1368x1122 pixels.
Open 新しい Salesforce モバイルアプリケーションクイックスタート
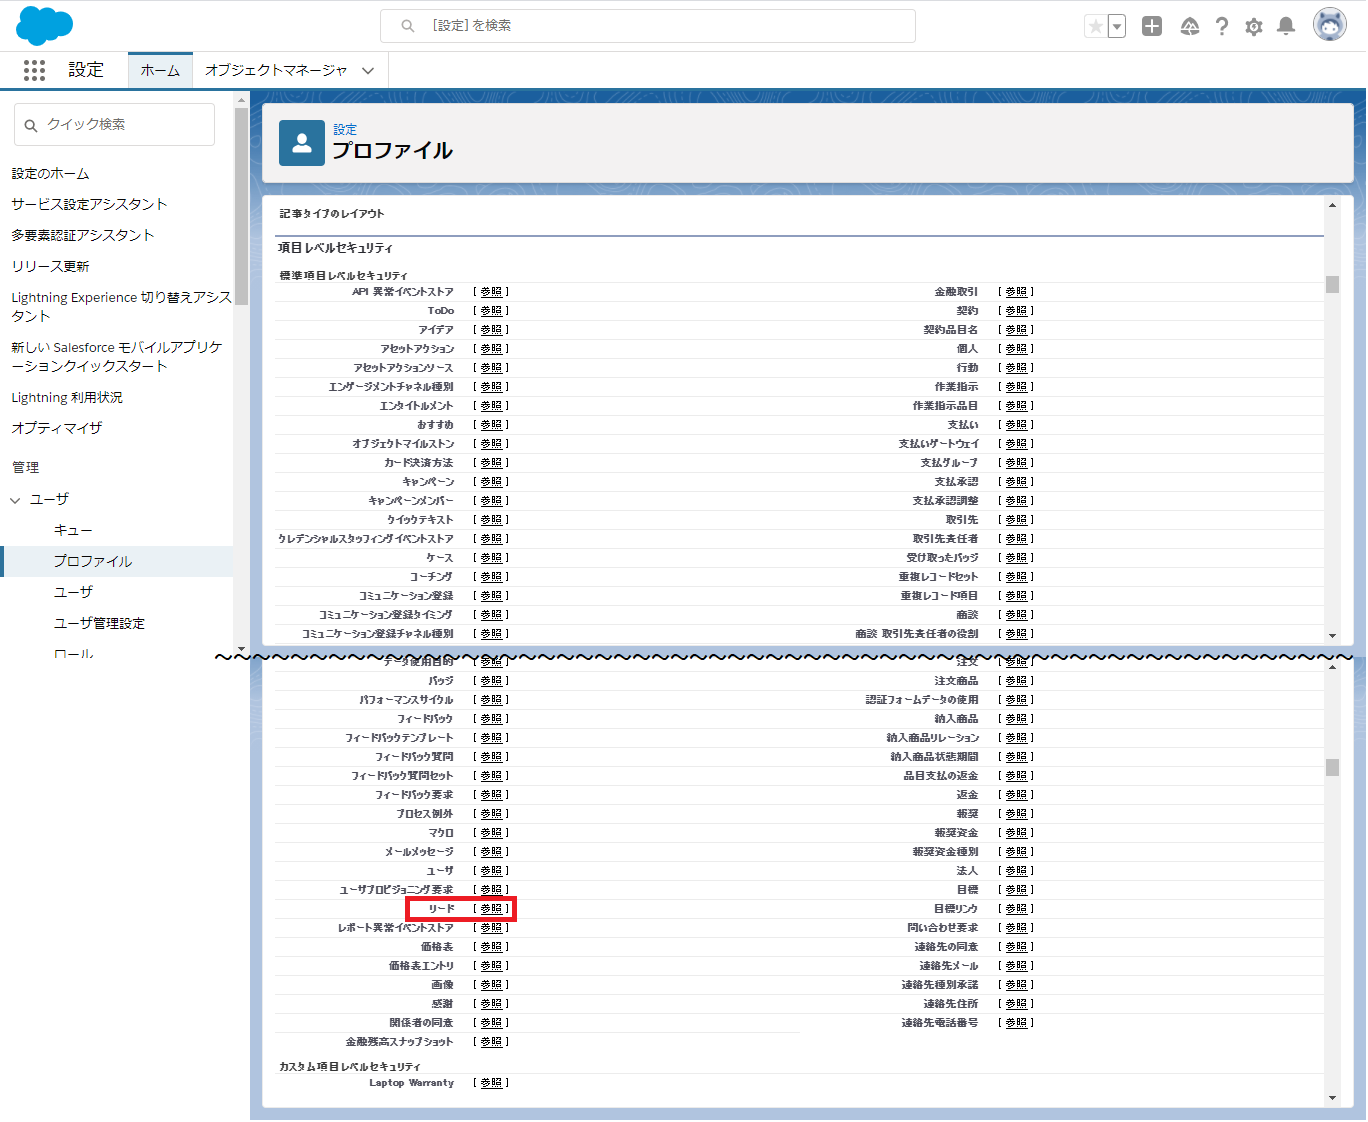click(x=117, y=356)
